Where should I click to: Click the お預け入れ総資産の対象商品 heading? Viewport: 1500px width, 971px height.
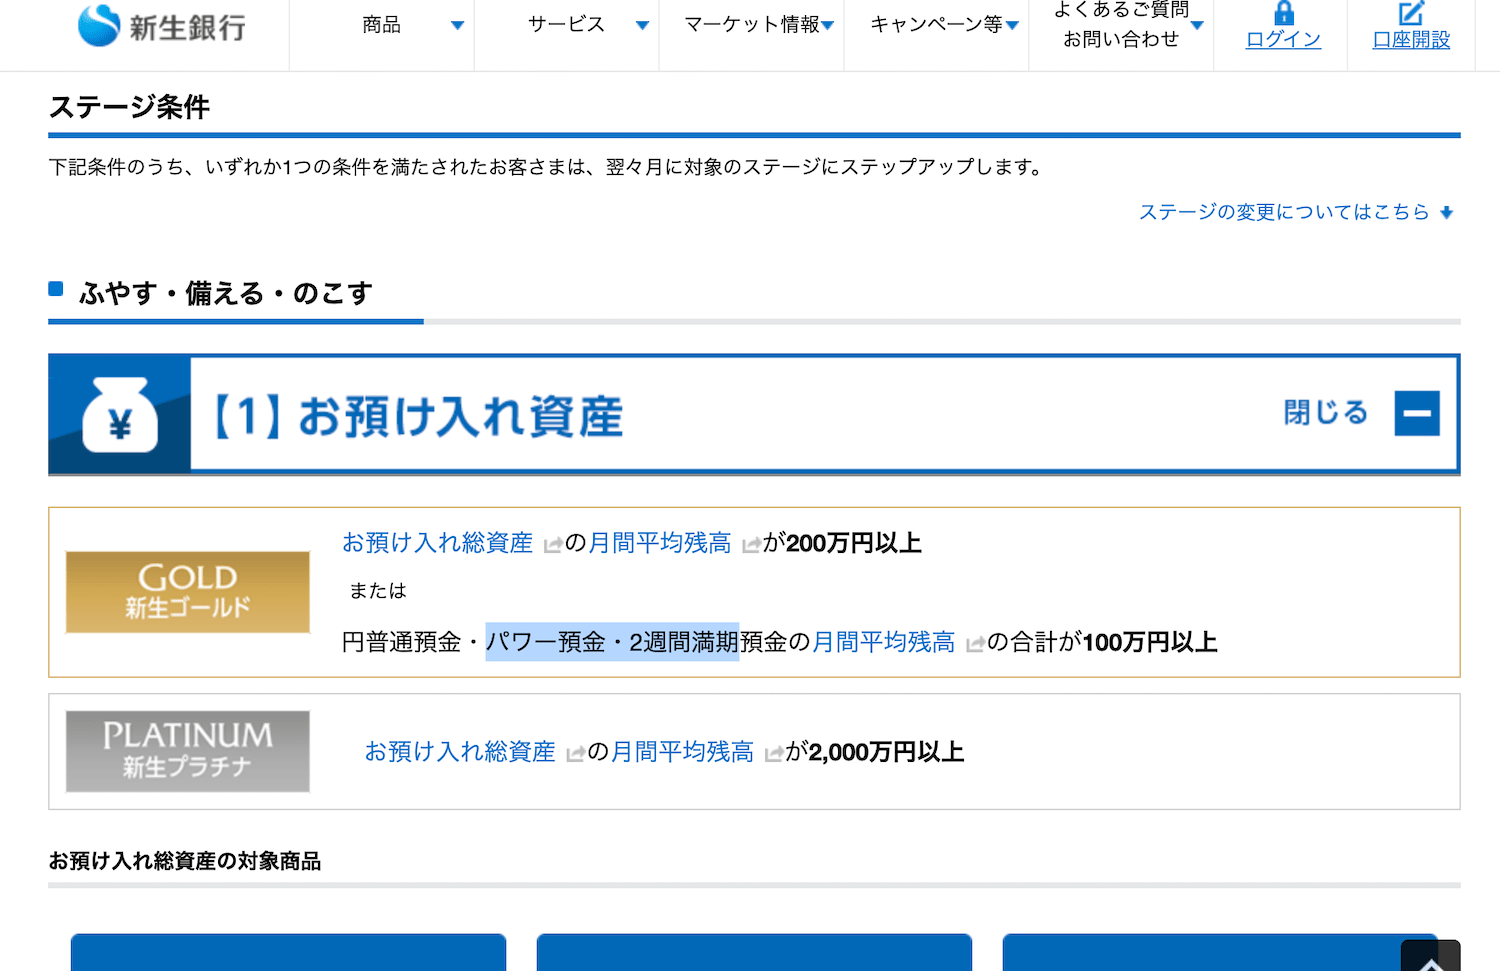(185, 861)
